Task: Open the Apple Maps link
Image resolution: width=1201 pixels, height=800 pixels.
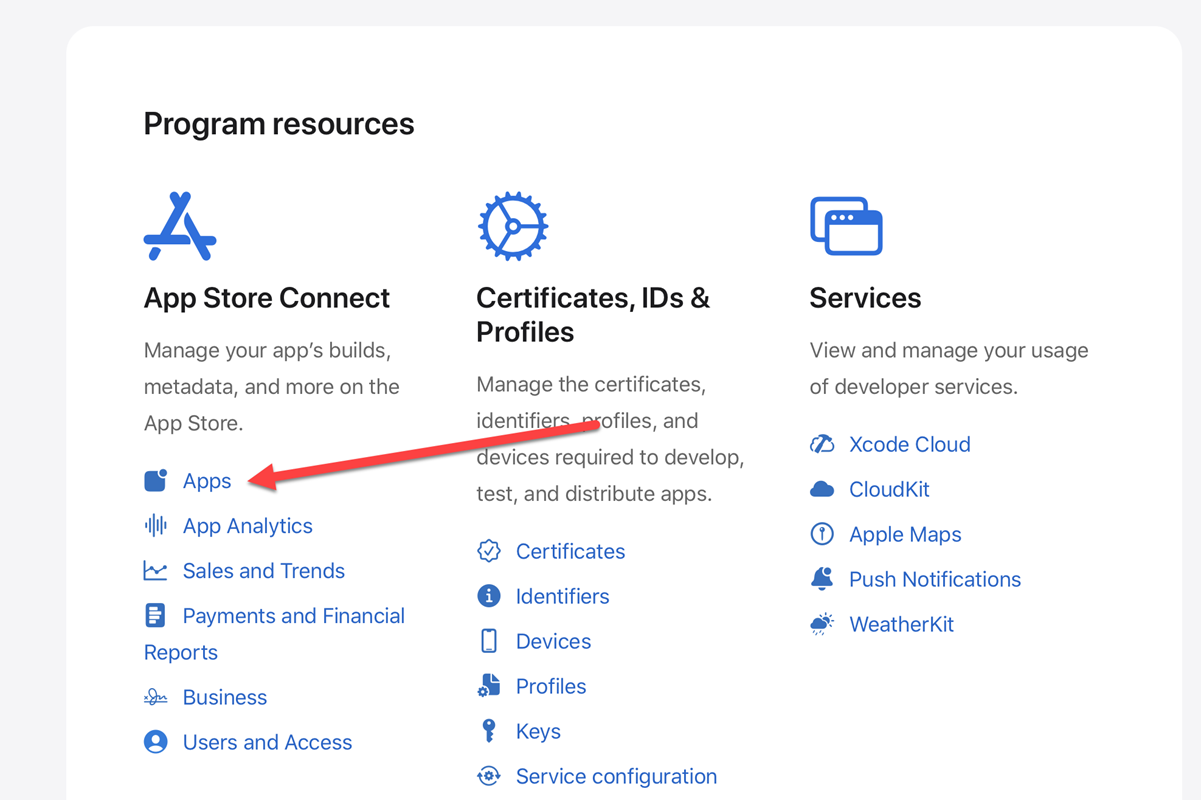Action: [x=906, y=534]
